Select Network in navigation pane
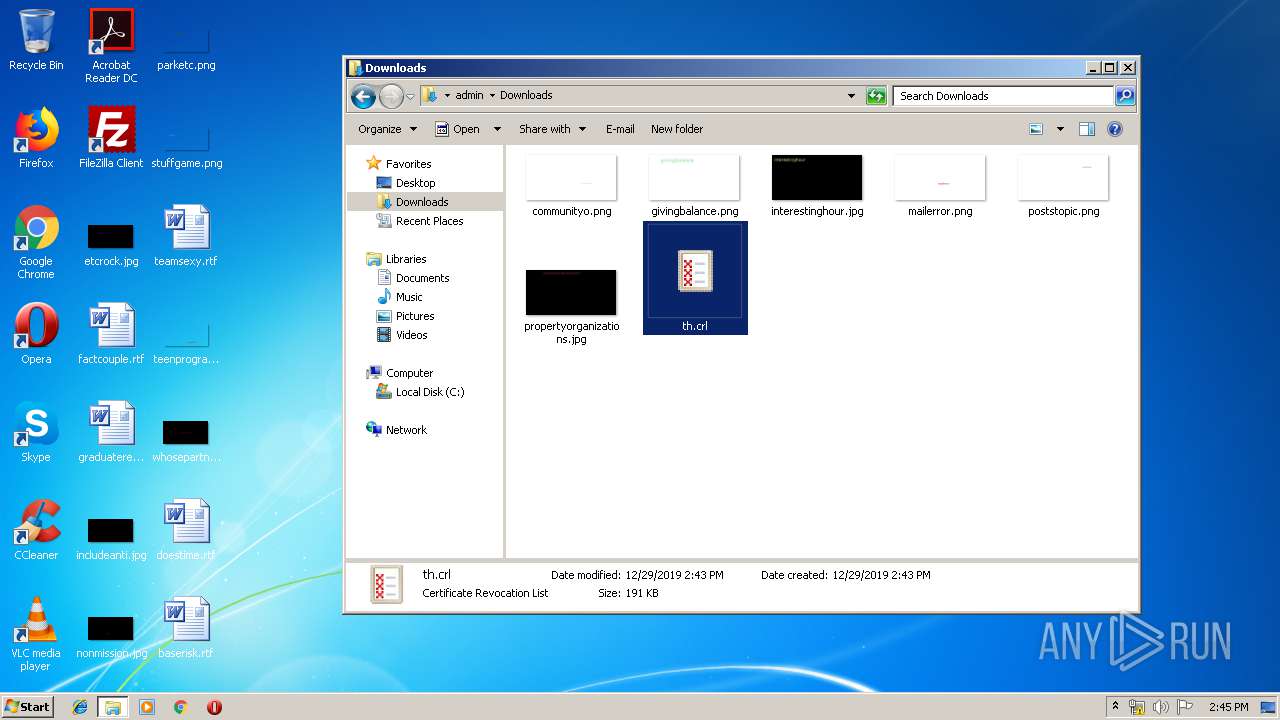Viewport: 1280px width, 720px height. [x=397, y=430]
